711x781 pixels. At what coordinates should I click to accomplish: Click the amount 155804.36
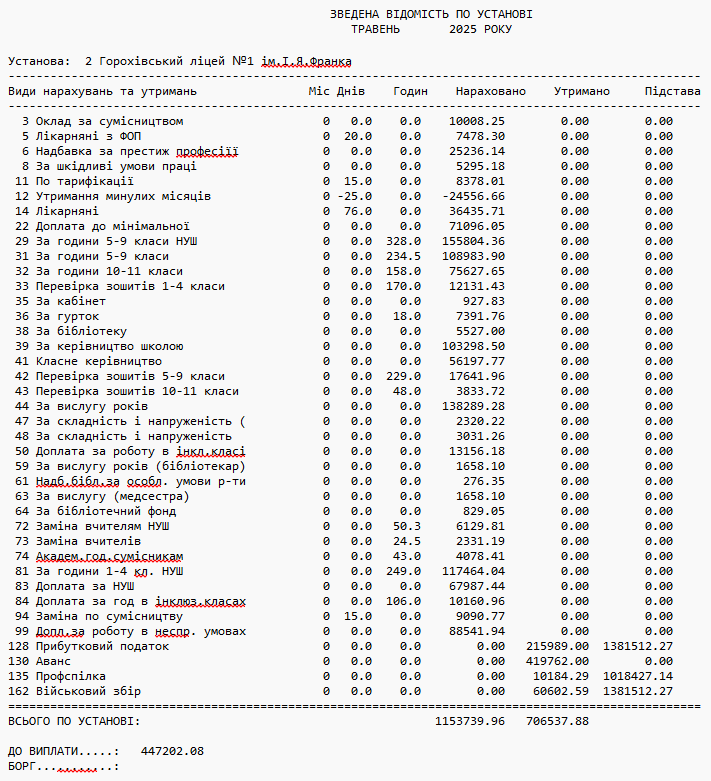pyautogui.click(x=470, y=241)
